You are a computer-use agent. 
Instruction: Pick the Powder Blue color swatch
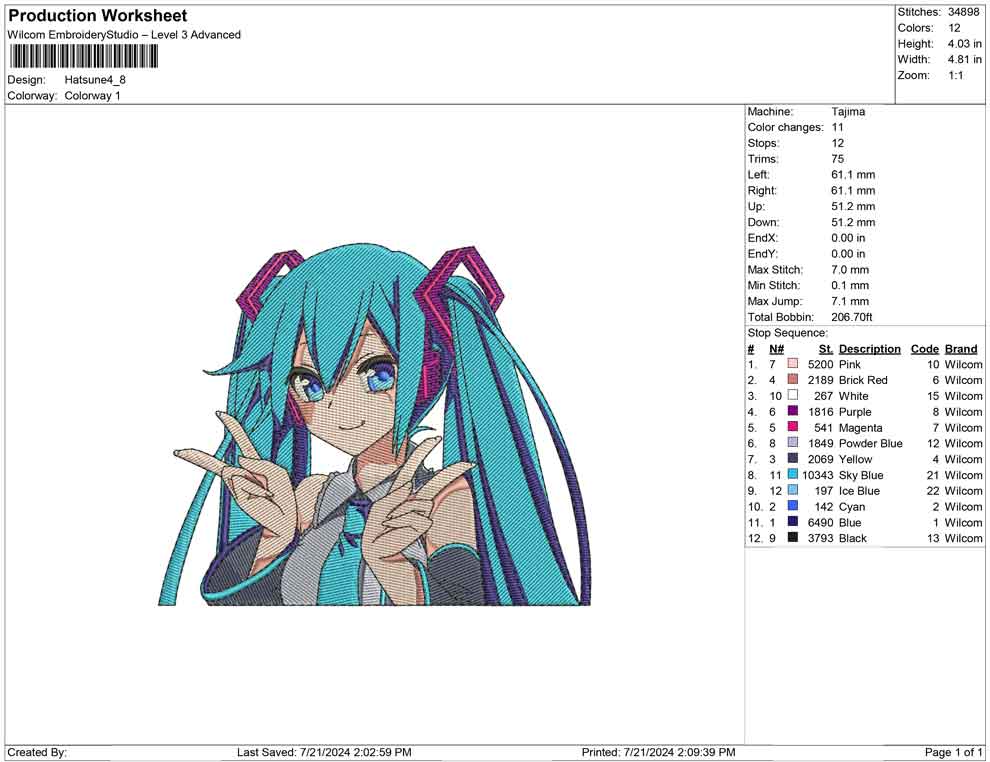click(x=792, y=443)
